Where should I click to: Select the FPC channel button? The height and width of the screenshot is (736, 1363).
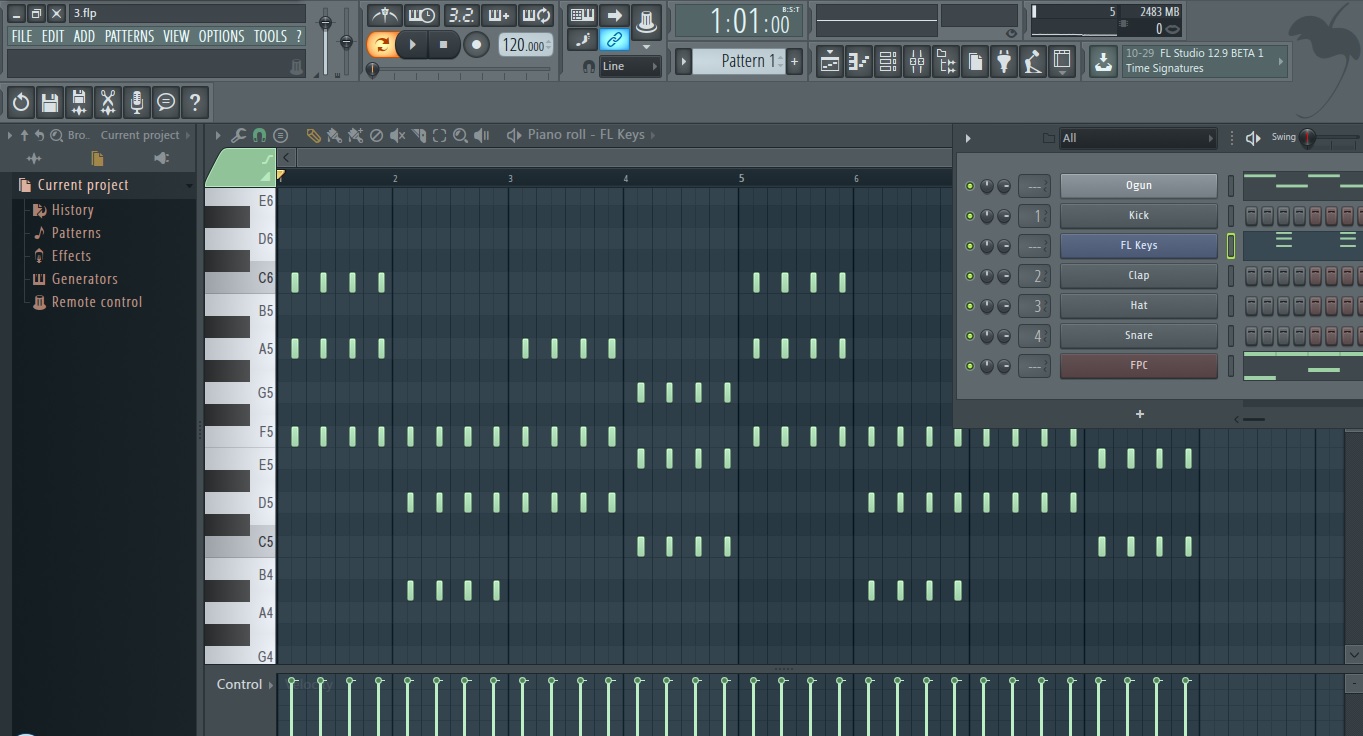(x=1138, y=366)
